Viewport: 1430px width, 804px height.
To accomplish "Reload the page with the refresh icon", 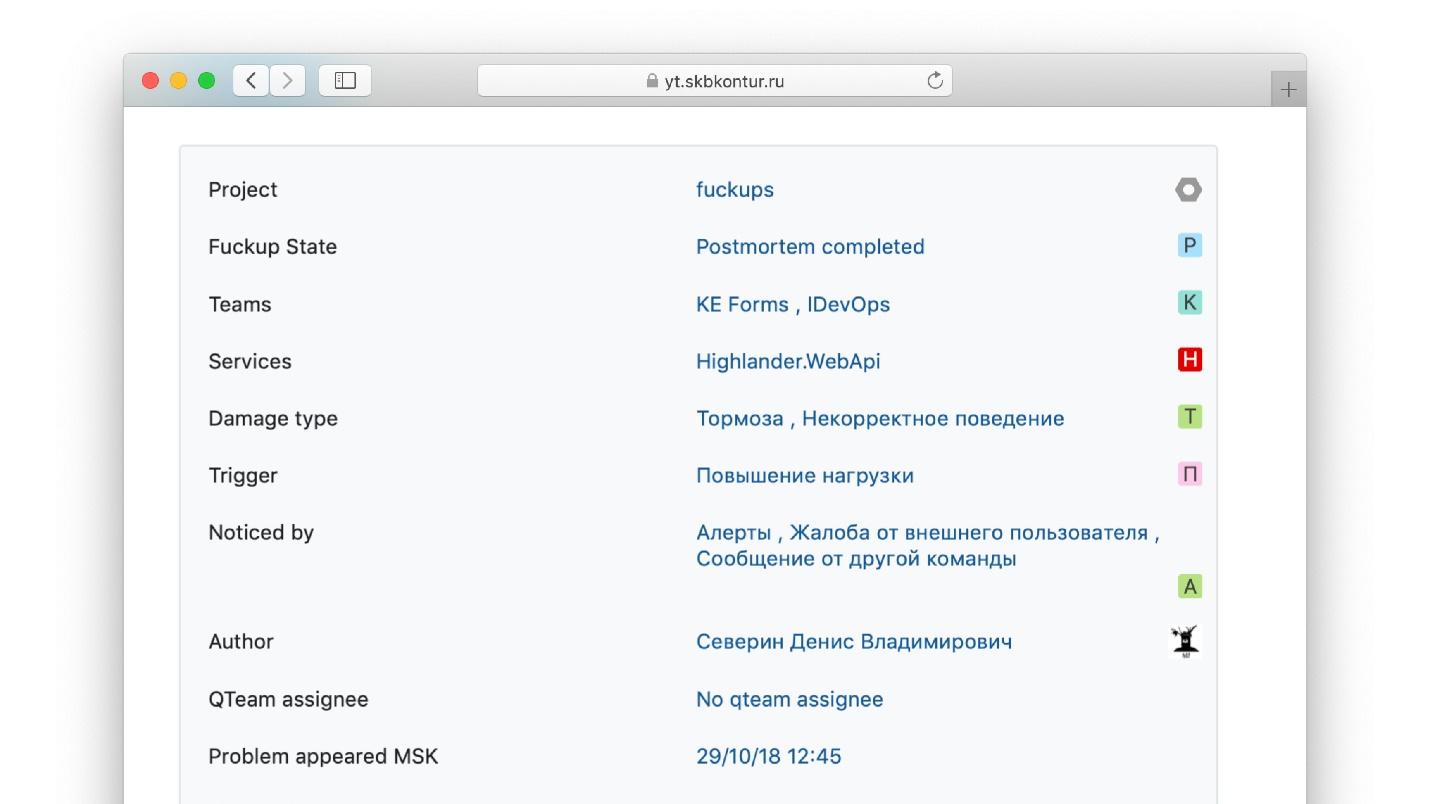I will click(935, 81).
